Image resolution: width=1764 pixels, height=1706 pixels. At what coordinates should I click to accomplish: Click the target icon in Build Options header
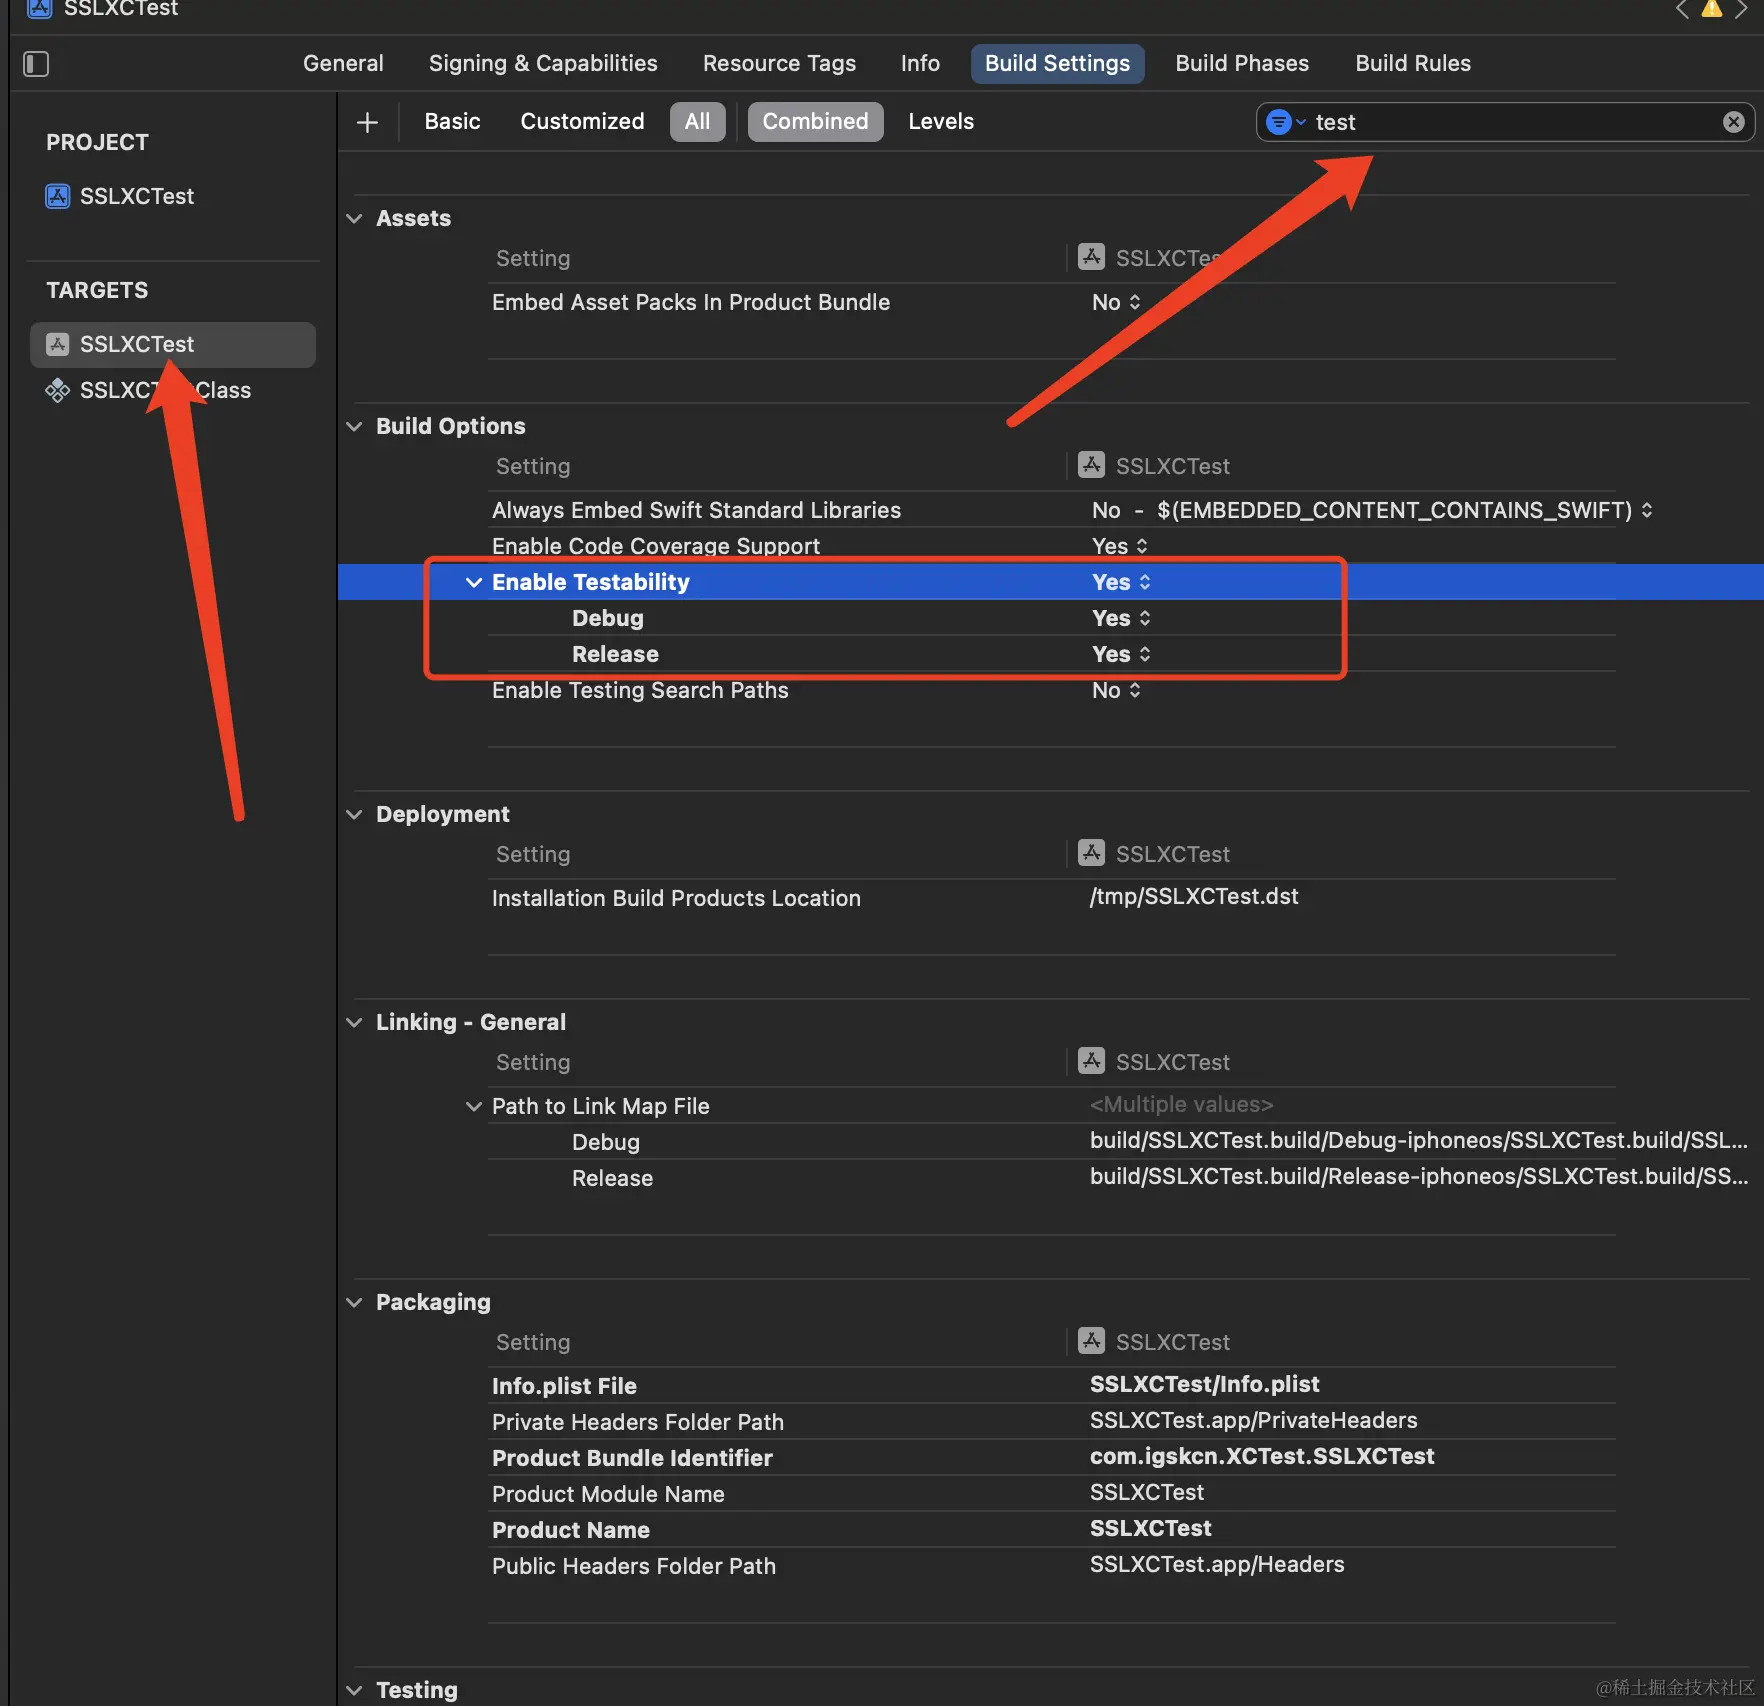pyautogui.click(x=1091, y=465)
